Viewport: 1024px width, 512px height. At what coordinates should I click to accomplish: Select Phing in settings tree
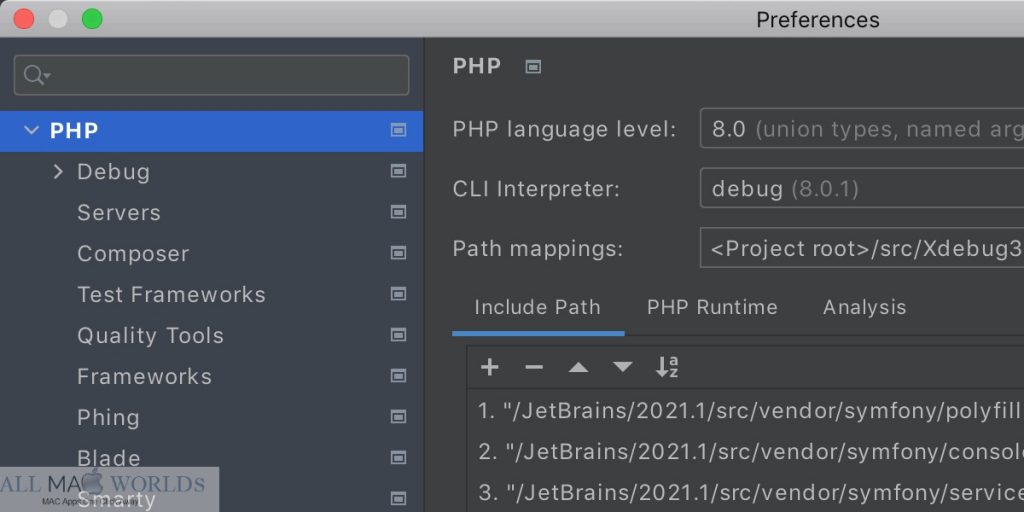pos(212,417)
